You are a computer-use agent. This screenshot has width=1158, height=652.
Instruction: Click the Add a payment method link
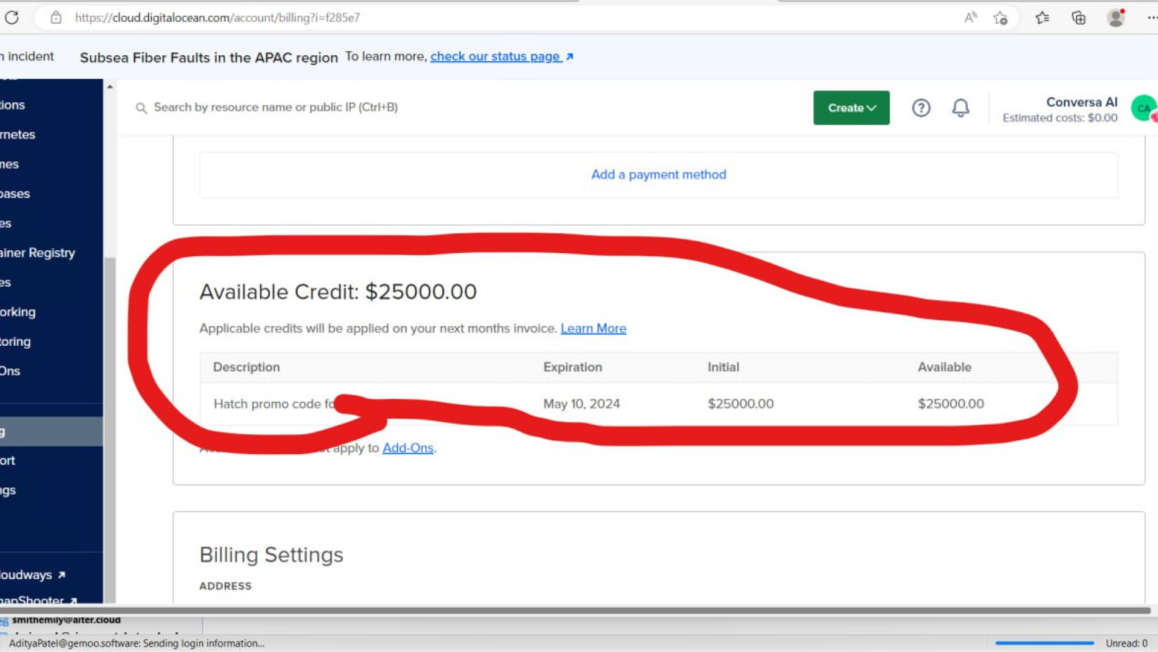[658, 174]
